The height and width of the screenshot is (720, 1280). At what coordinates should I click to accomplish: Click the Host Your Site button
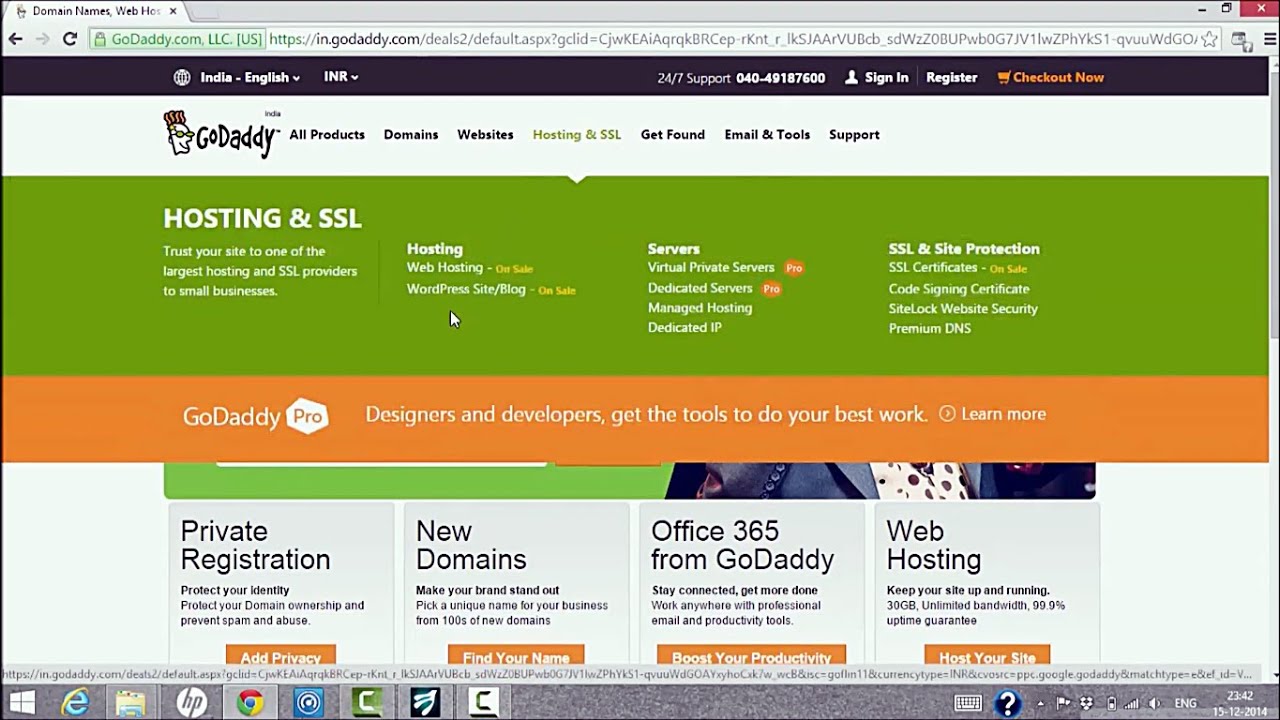click(x=987, y=657)
